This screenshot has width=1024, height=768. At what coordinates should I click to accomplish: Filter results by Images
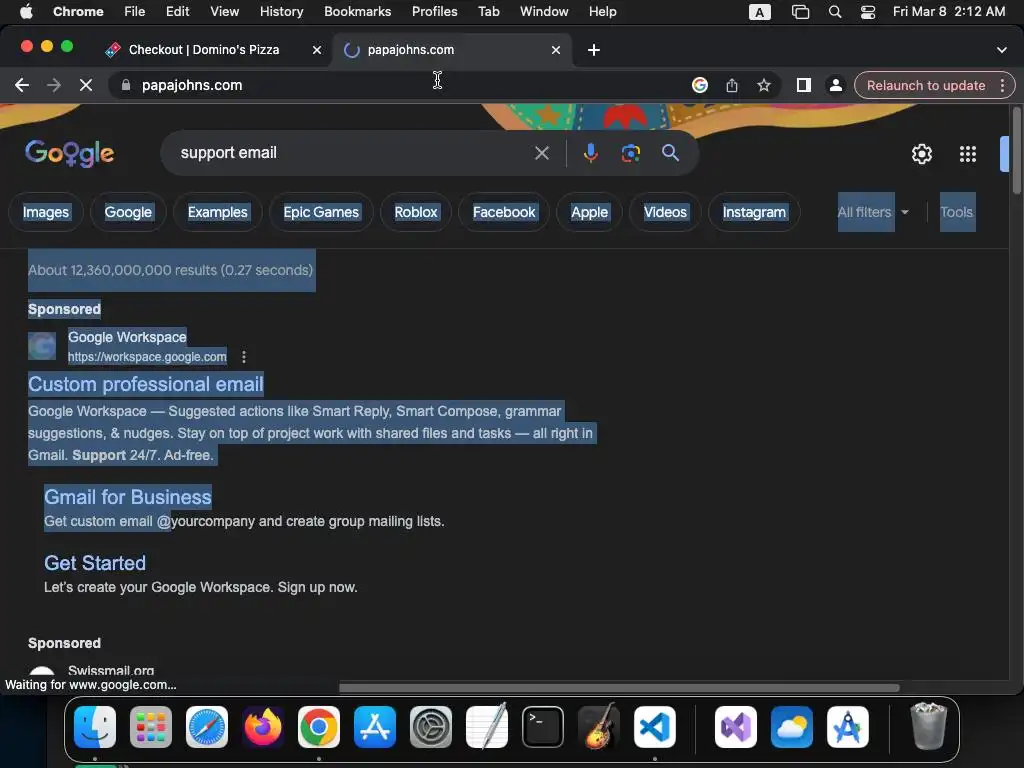46,212
